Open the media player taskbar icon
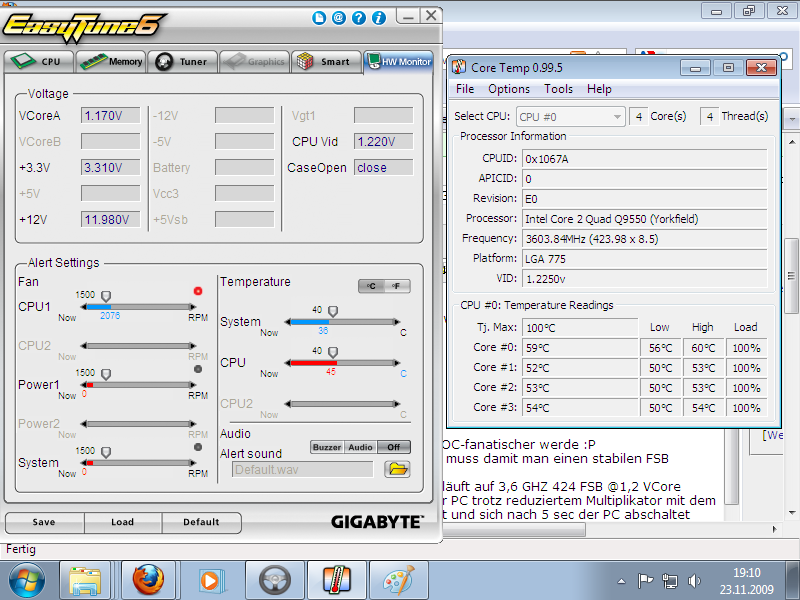 click(210, 581)
